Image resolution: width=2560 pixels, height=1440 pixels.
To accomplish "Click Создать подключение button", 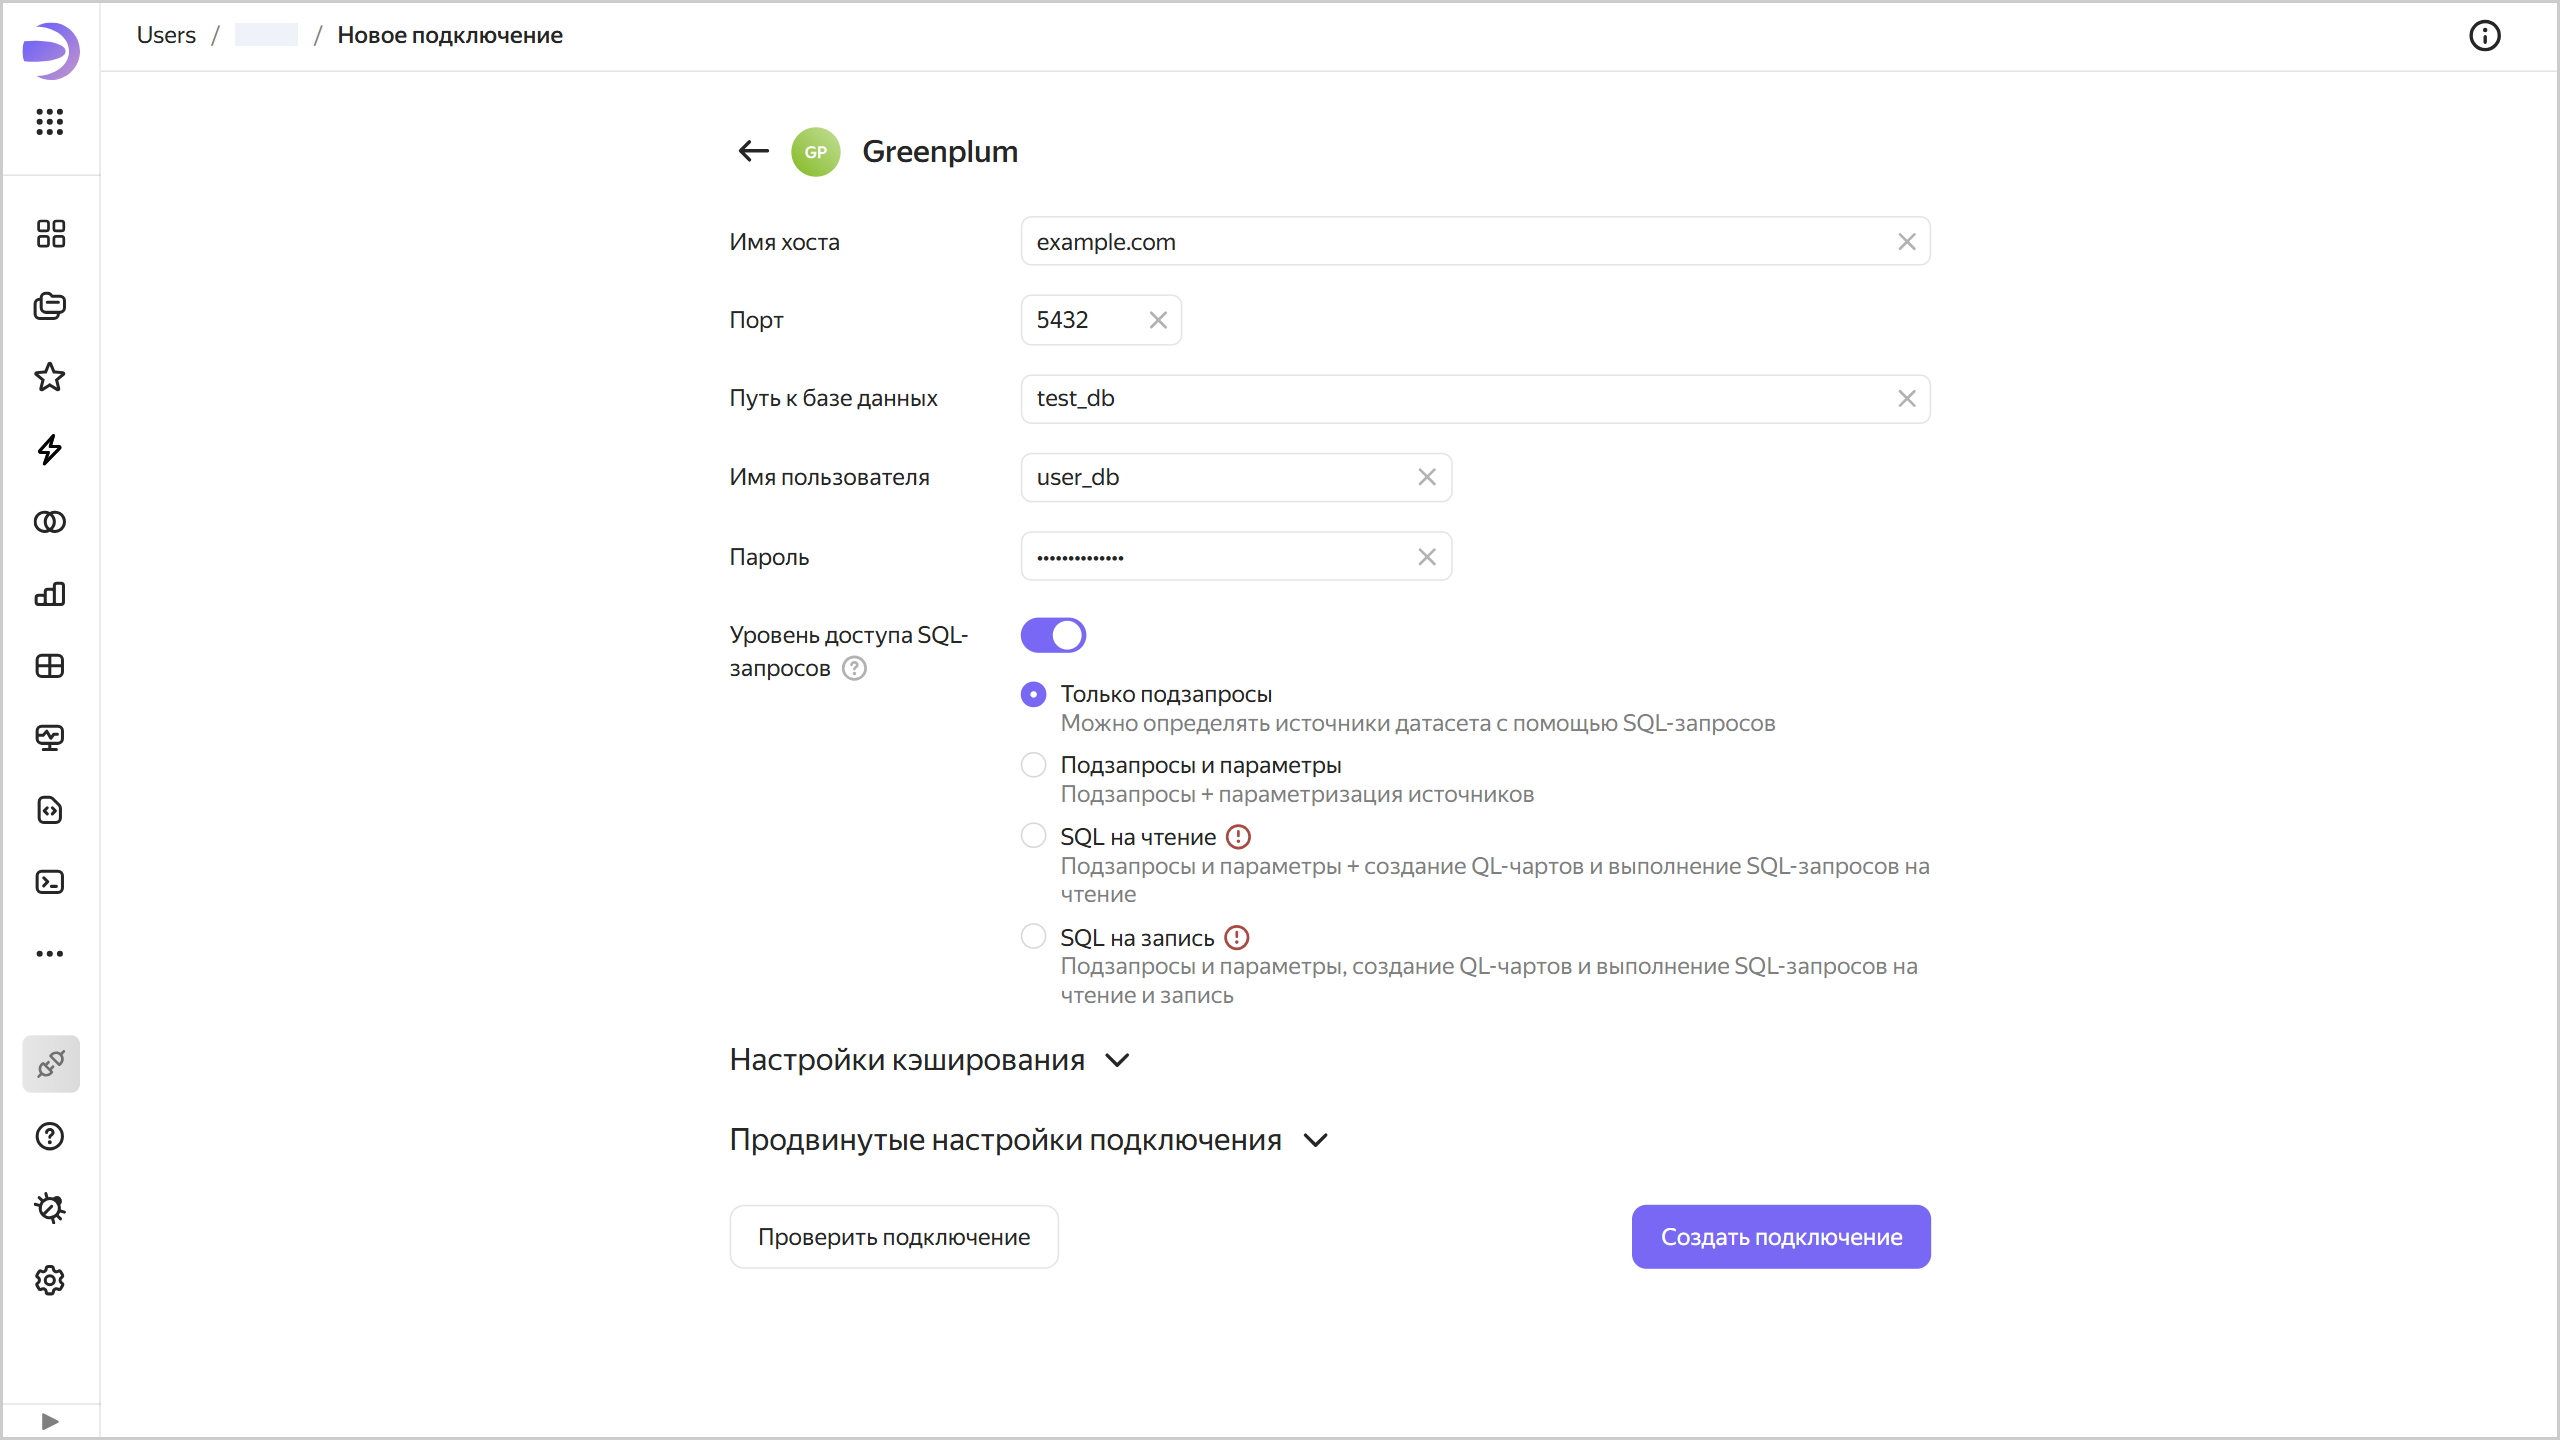I will 1781,1237.
